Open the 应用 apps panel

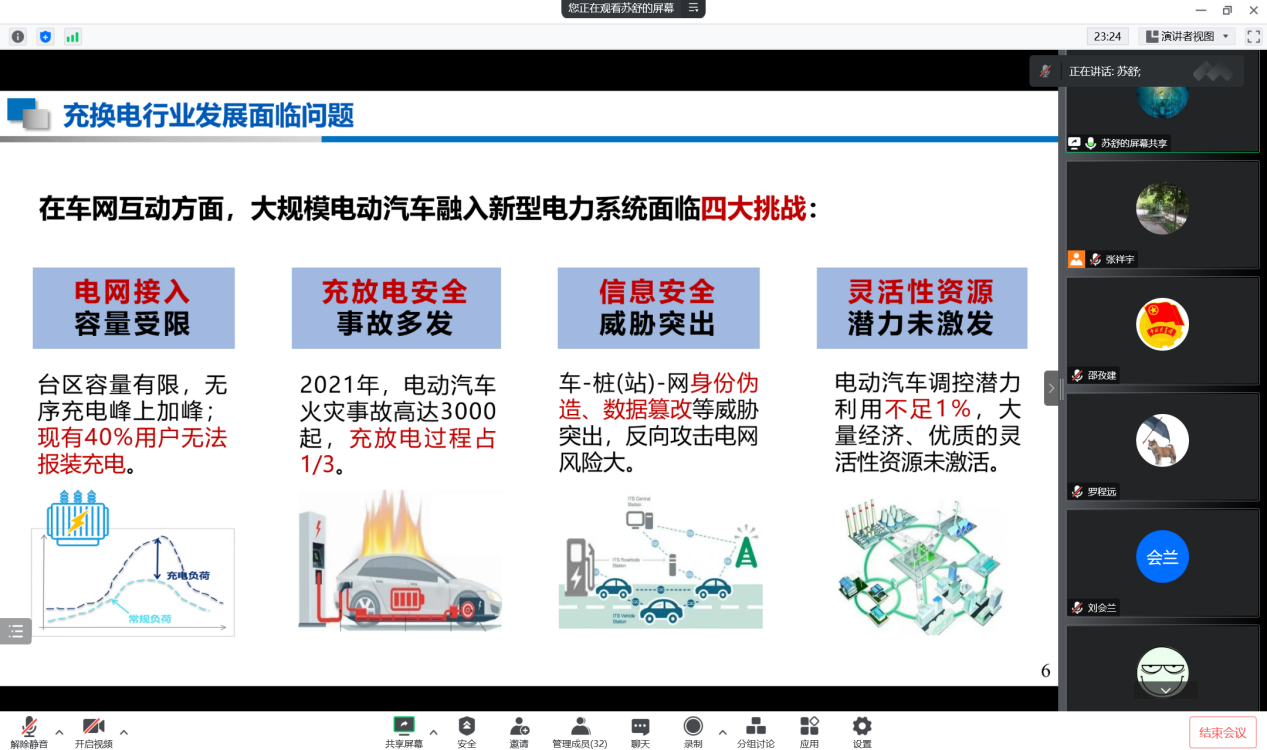coord(809,732)
